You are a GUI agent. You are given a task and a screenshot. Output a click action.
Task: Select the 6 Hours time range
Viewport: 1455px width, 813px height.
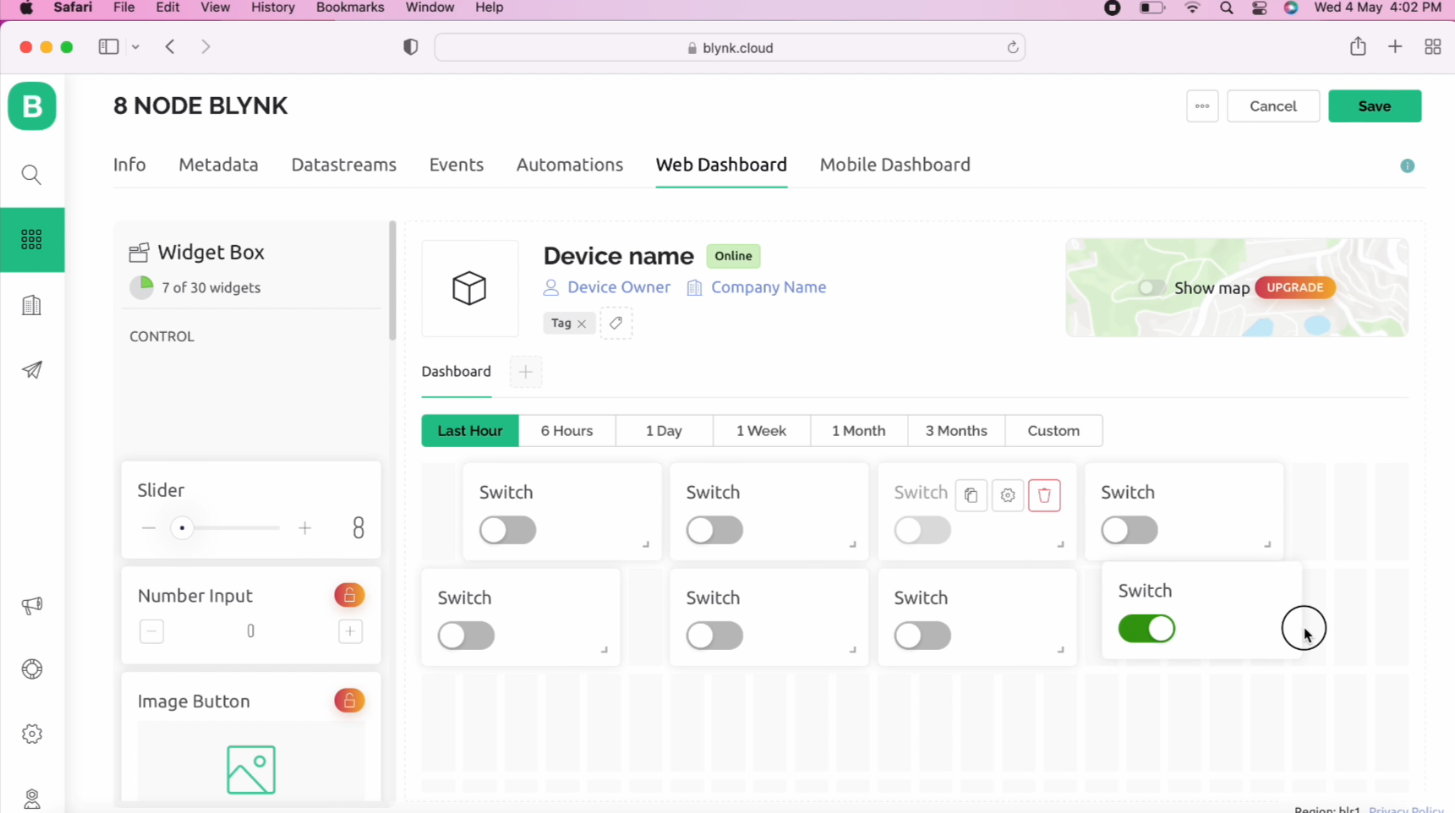click(567, 431)
